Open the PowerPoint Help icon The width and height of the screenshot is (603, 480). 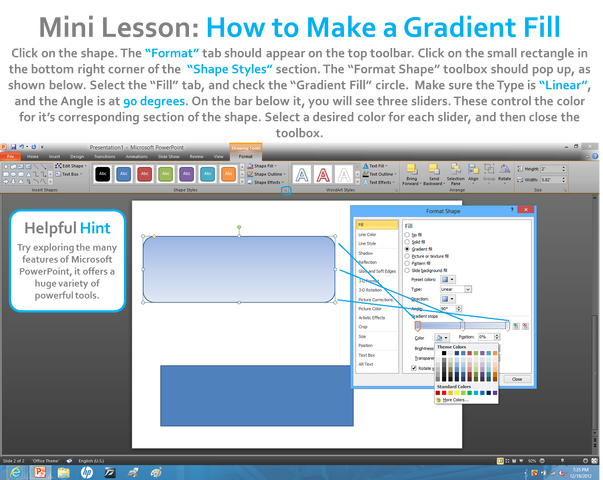click(595, 156)
